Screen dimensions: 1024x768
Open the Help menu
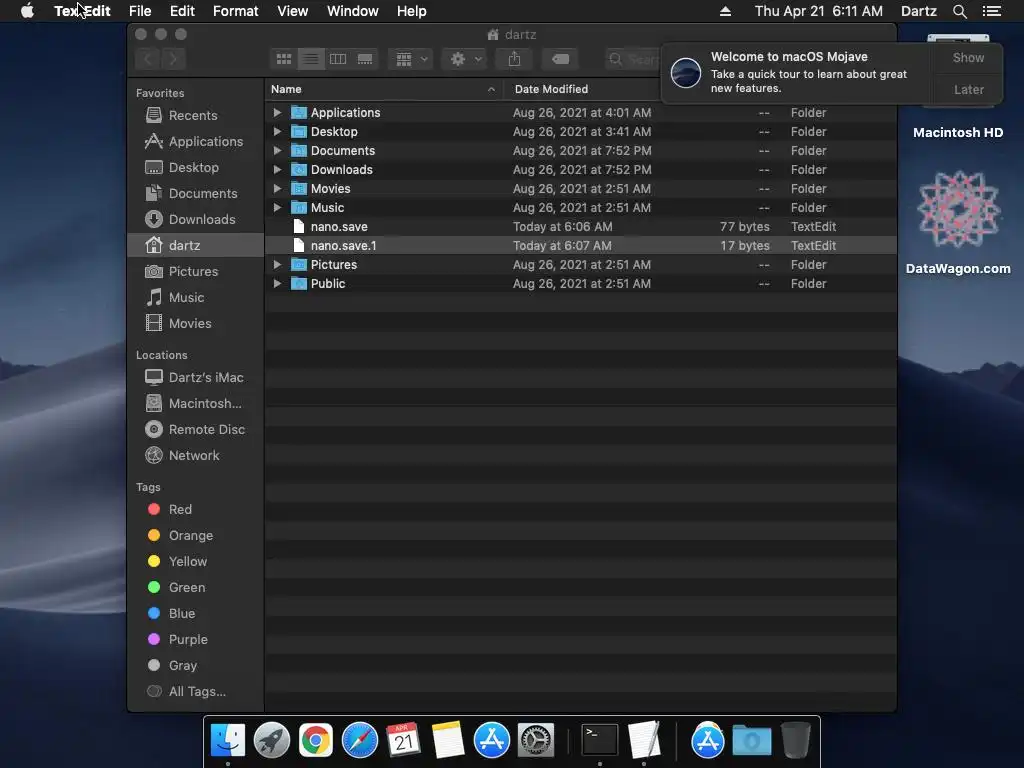tap(411, 11)
